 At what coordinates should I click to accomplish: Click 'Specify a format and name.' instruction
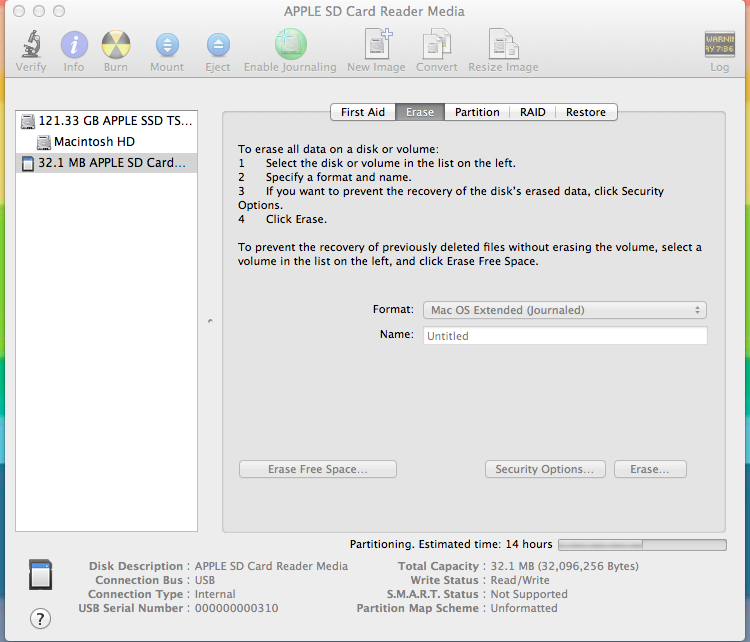[338, 177]
